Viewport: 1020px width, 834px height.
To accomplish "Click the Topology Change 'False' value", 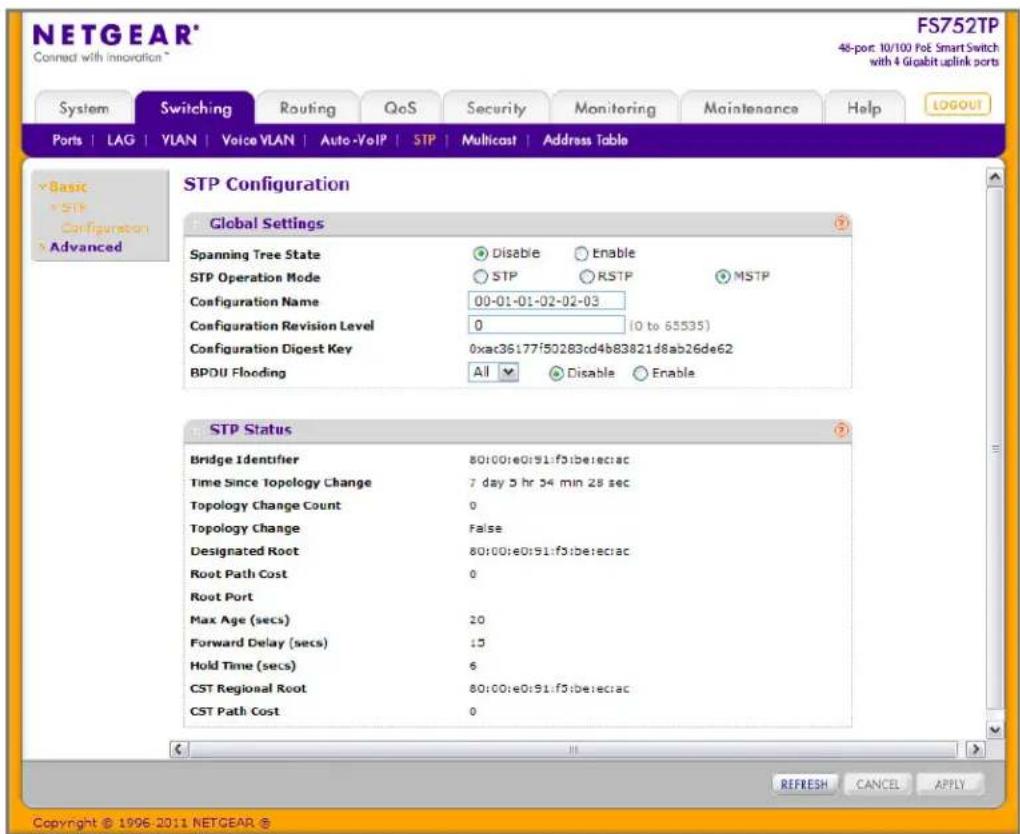I will point(485,528).
